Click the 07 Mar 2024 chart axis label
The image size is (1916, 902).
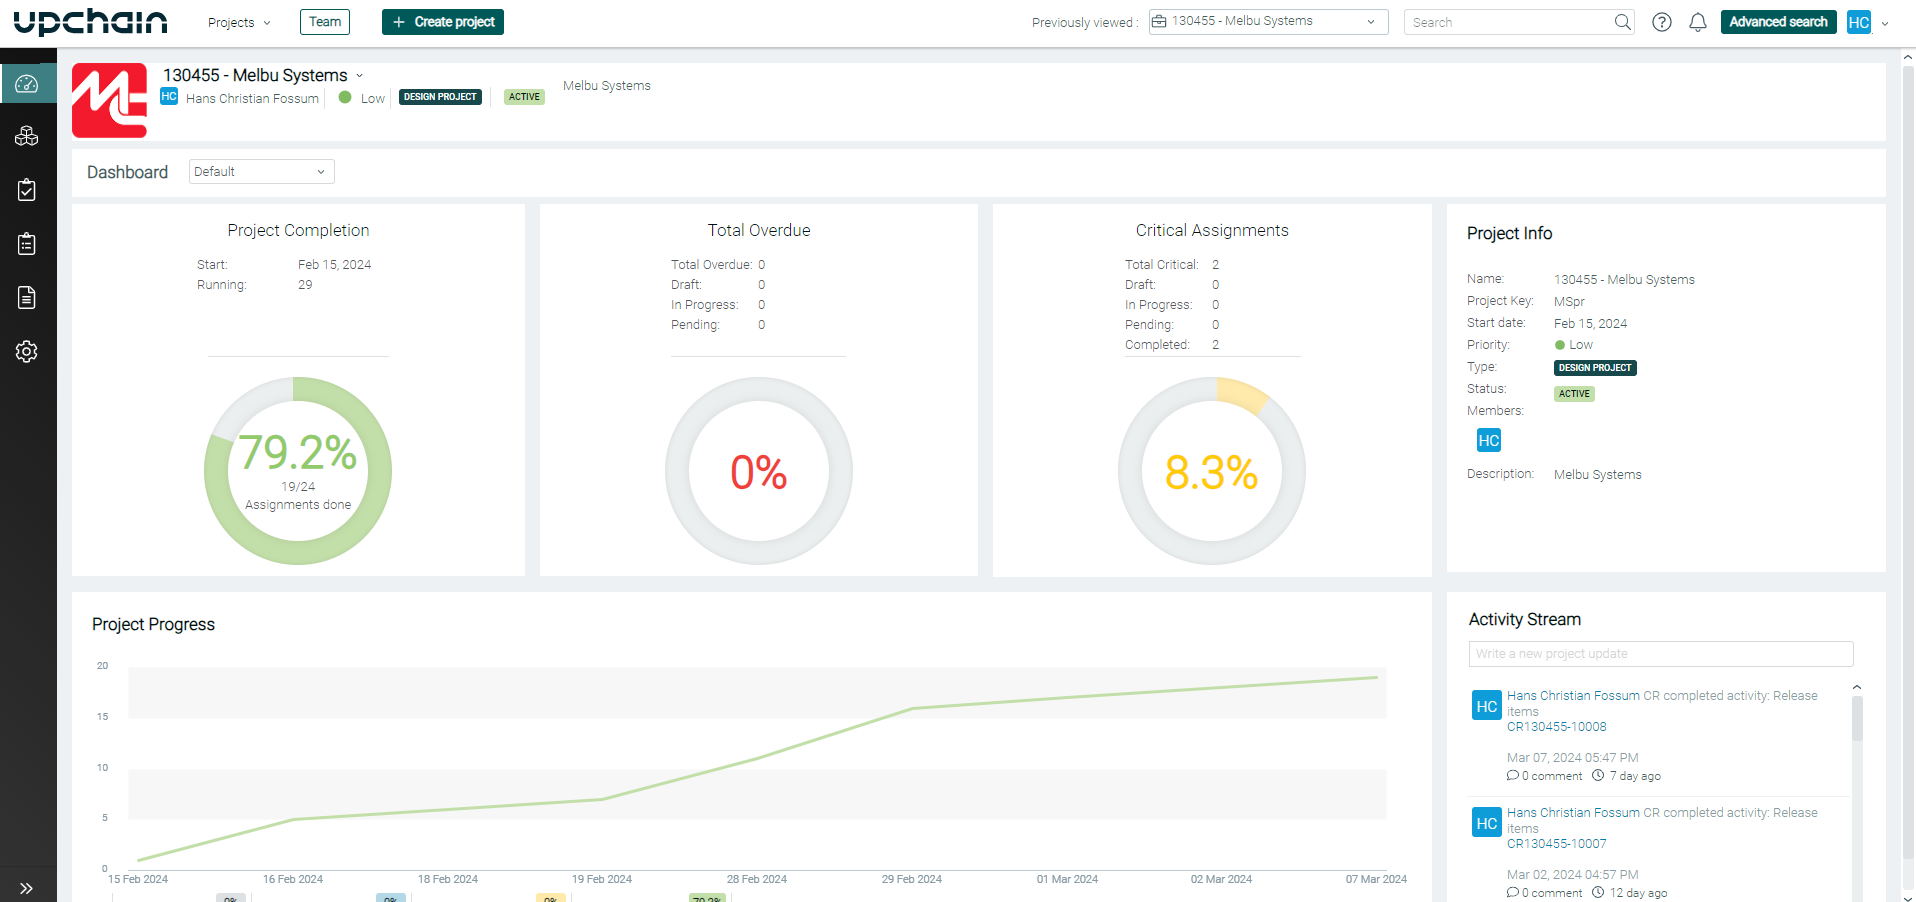[x=1376, y=880]
